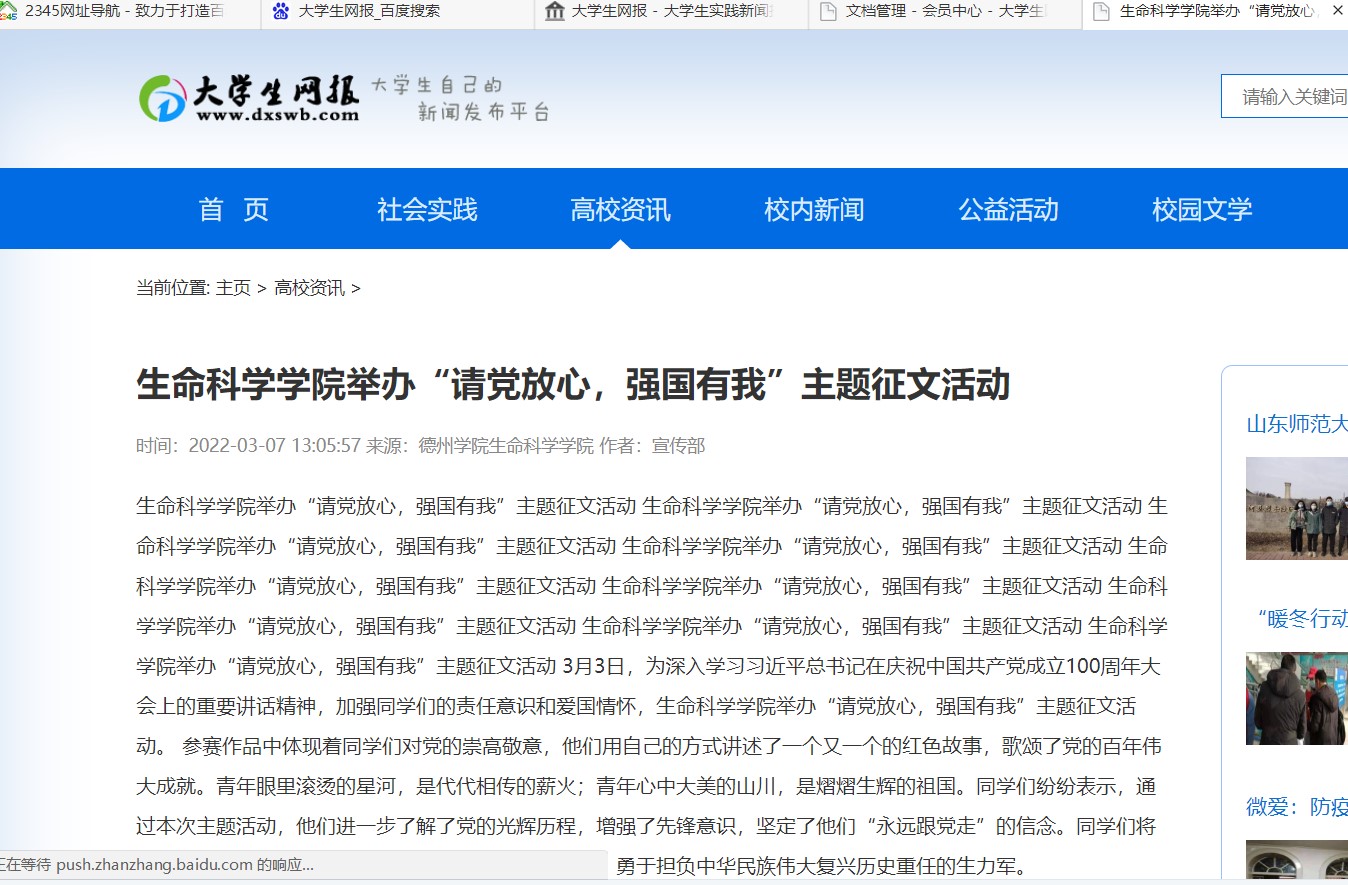Click the 请输入关键词 search field
The width and height of the screenshot is (1348, 885).
pyautogui.click(x=1290, y=96)
